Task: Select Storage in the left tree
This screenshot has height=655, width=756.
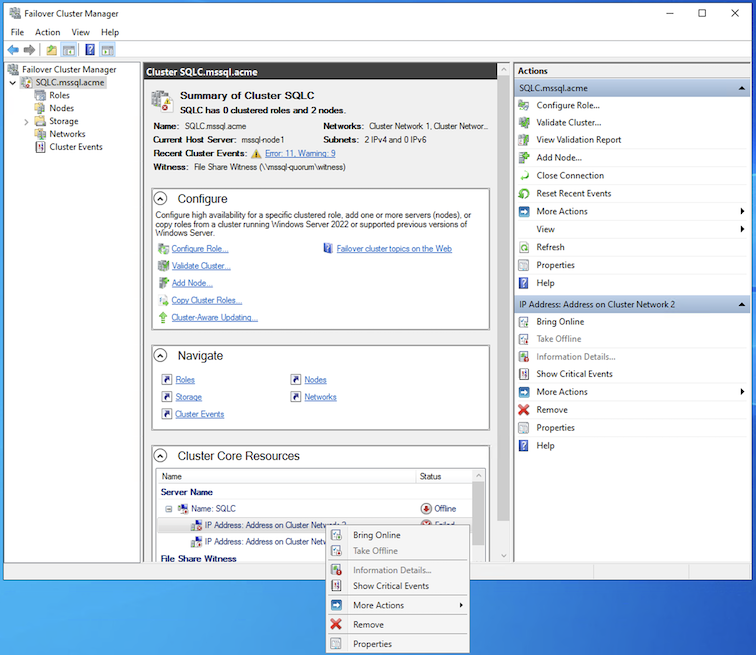Action: click(64, 121)
